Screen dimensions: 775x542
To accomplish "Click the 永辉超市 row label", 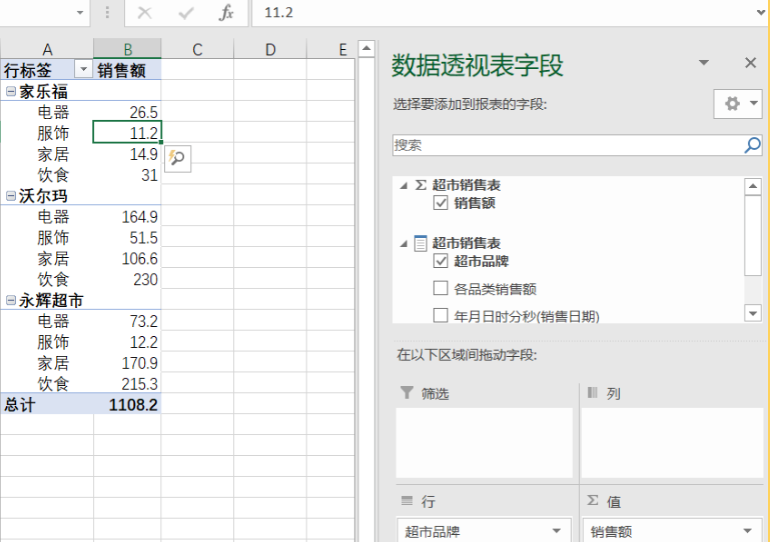I will (51, 300).
